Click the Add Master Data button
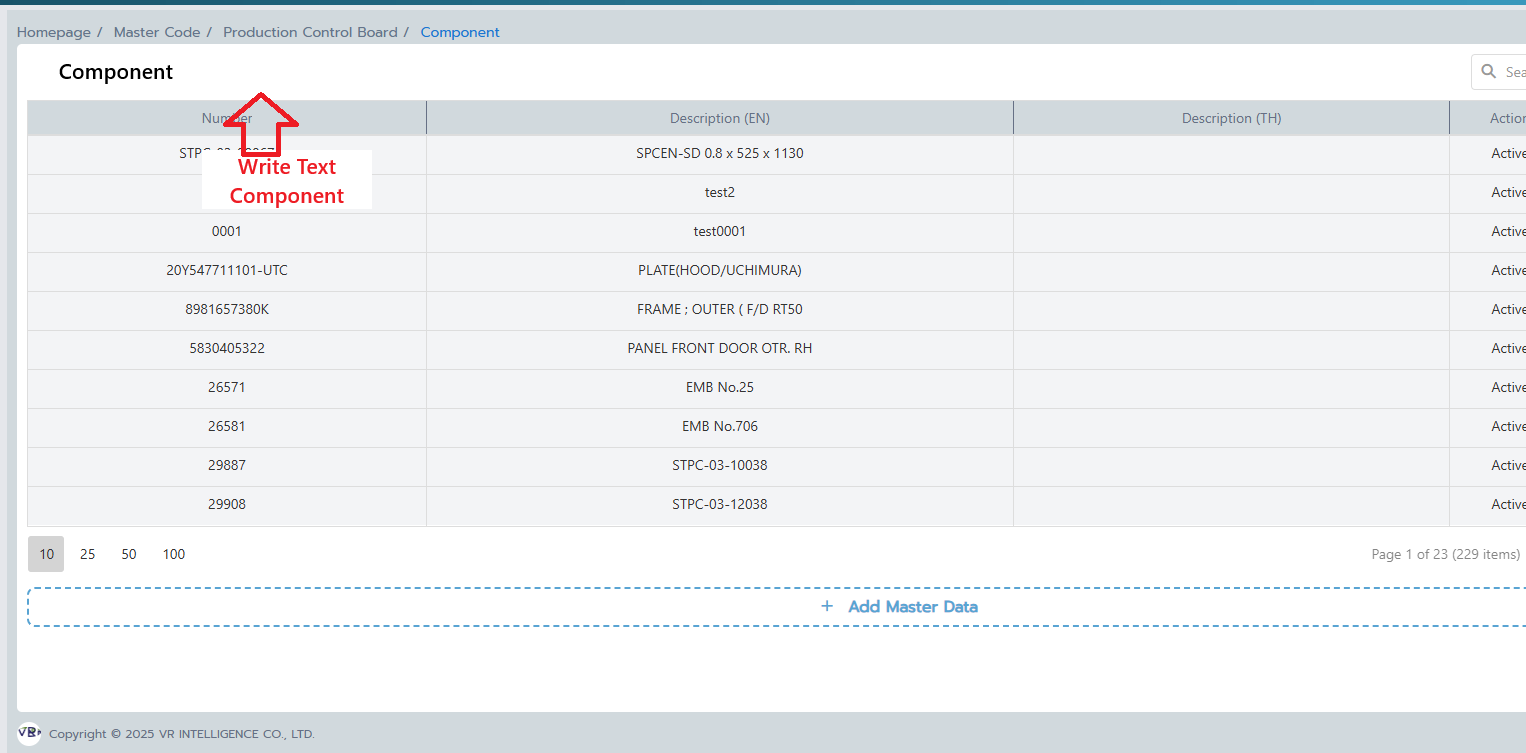Viewport: 1526px width, 753px height. 912,606
